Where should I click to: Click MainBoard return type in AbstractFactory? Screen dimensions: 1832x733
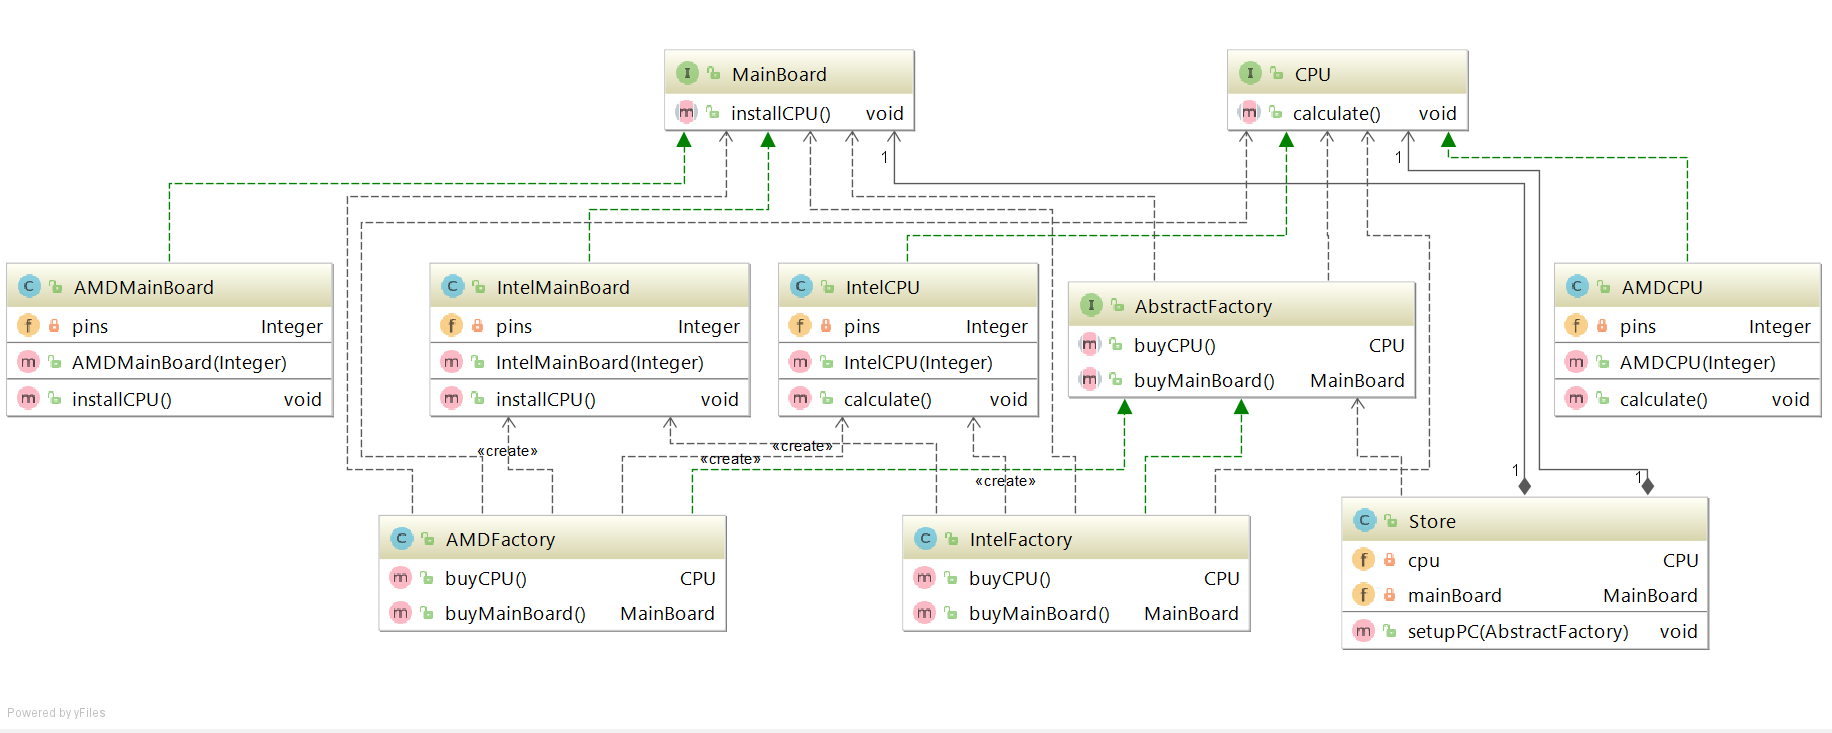[1357, 381]
